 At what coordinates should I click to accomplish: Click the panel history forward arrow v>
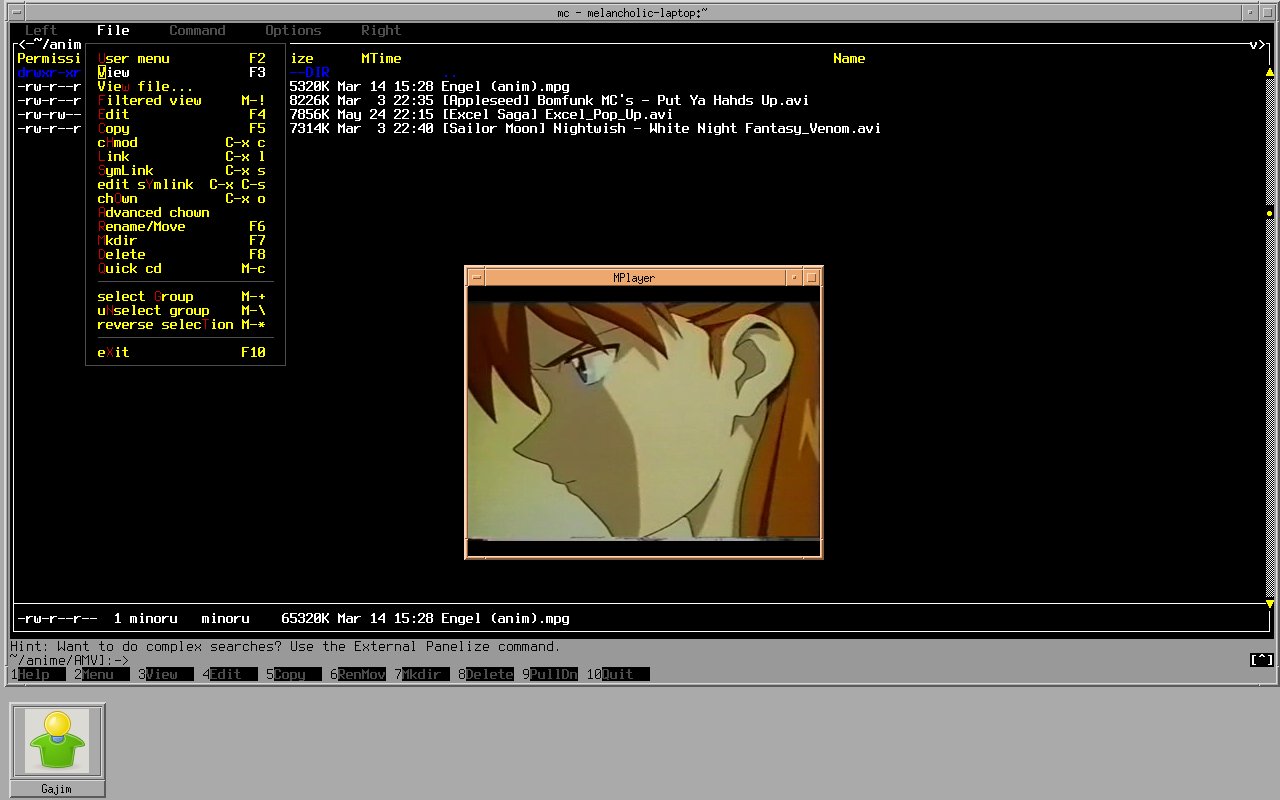tap(1258, 45)
